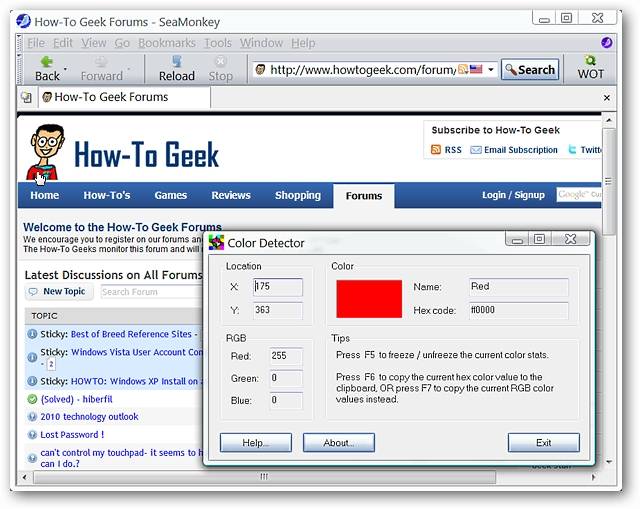Select the How-To Geek Forums browser tab

tap(124, 97)
